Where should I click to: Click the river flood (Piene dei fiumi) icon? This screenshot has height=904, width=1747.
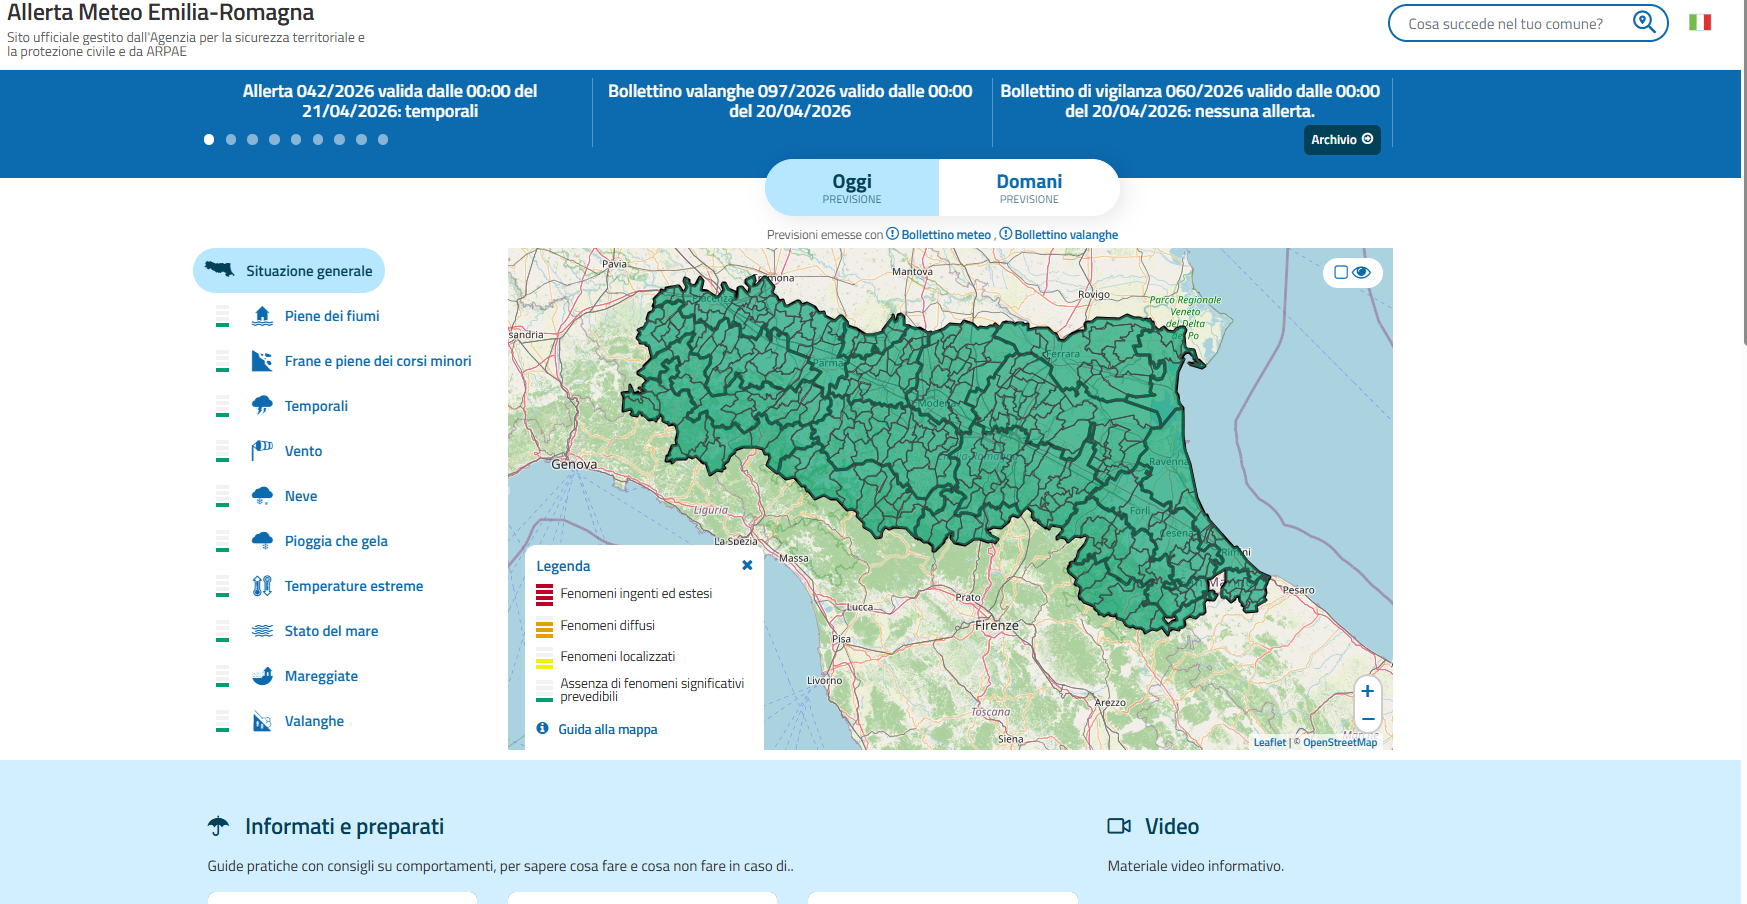point(262,316)
